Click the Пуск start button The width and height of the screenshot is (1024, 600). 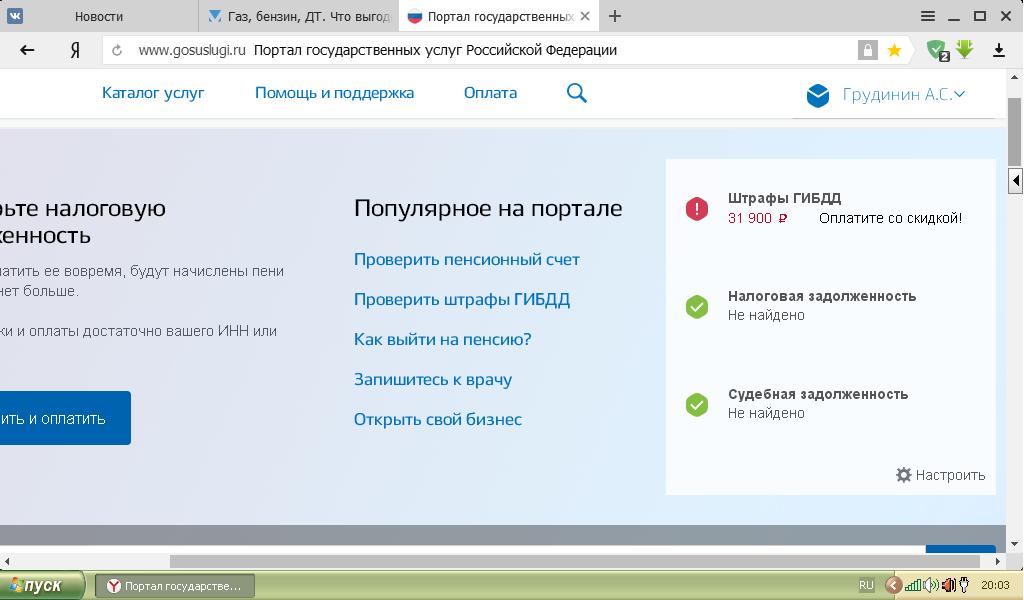click(35, 585)
